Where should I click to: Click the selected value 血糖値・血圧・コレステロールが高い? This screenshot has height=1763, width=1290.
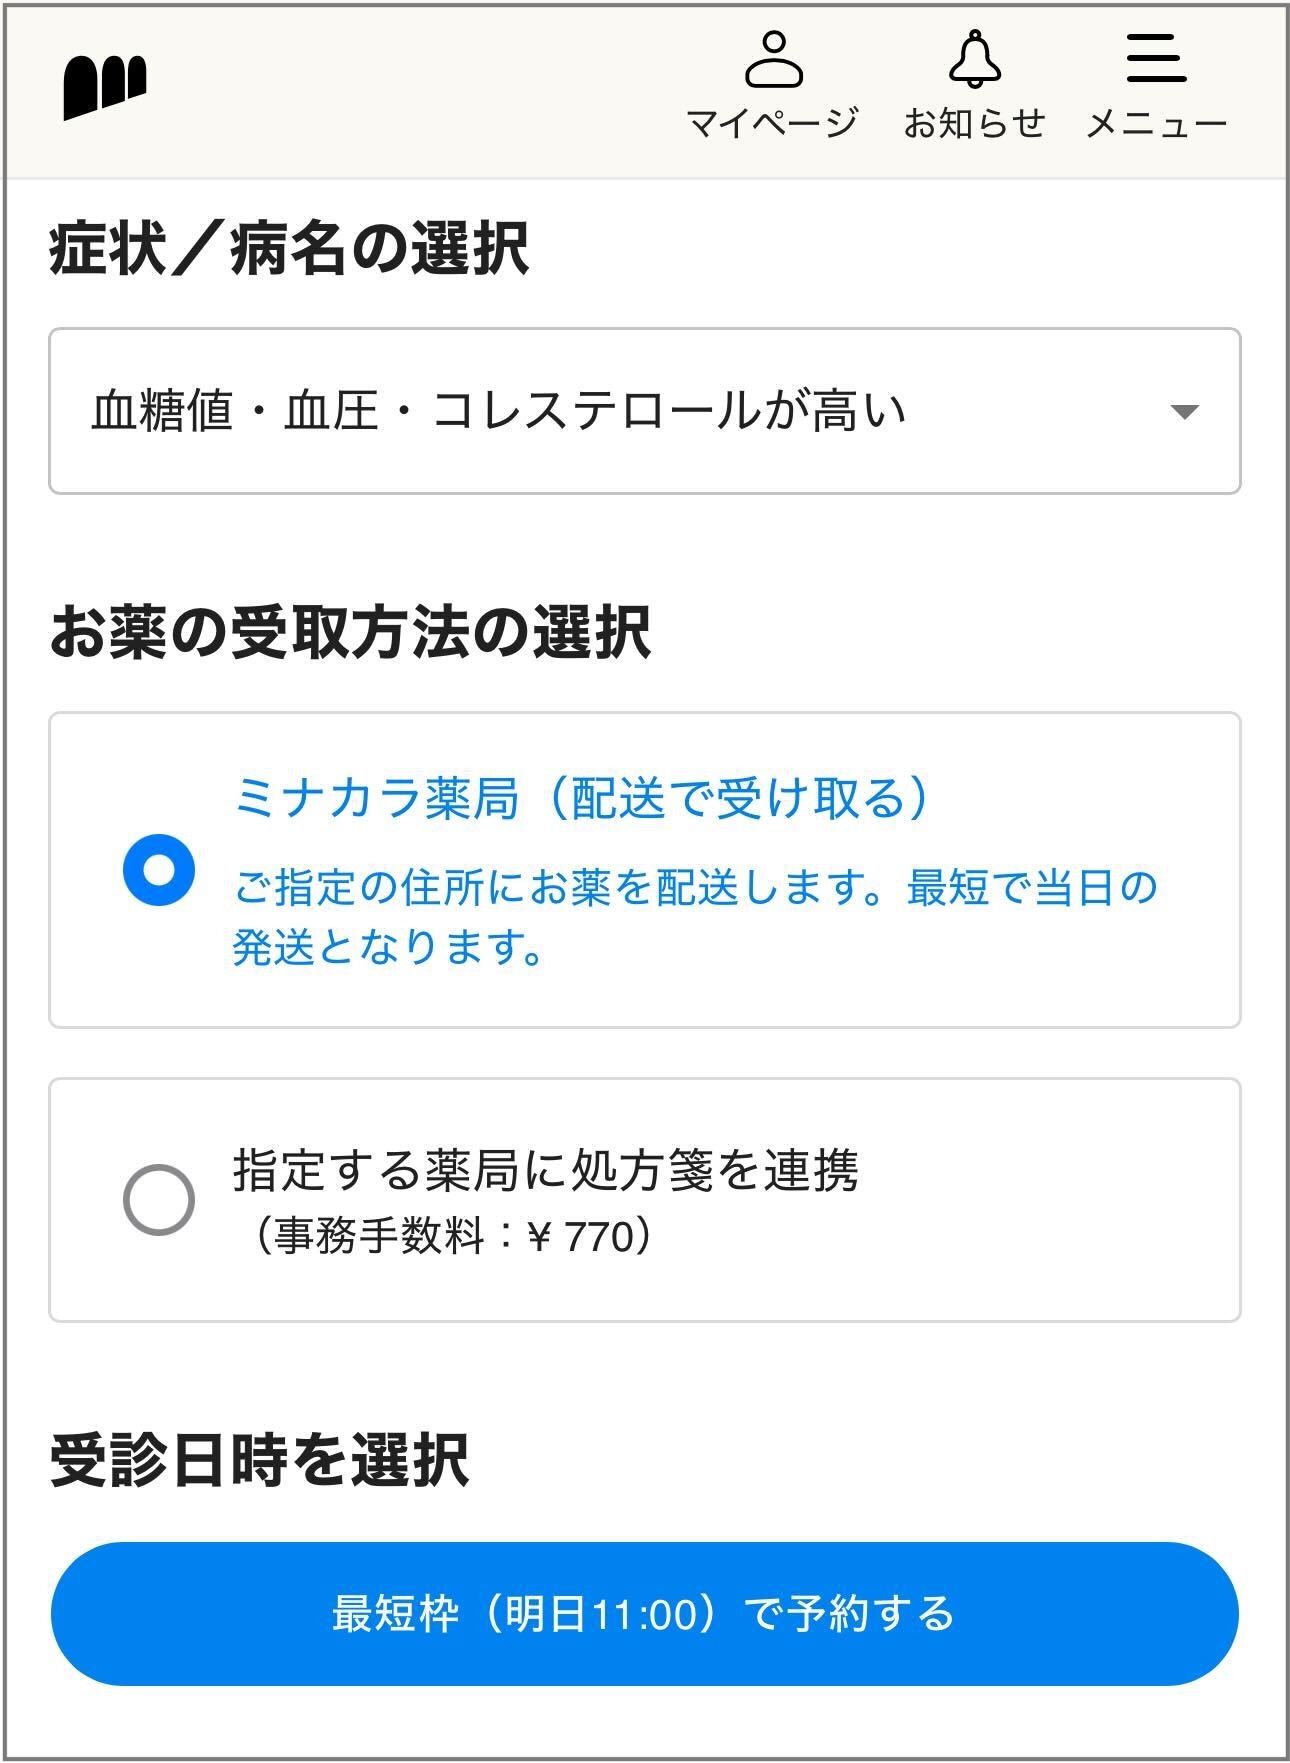[x=498, y=411]
